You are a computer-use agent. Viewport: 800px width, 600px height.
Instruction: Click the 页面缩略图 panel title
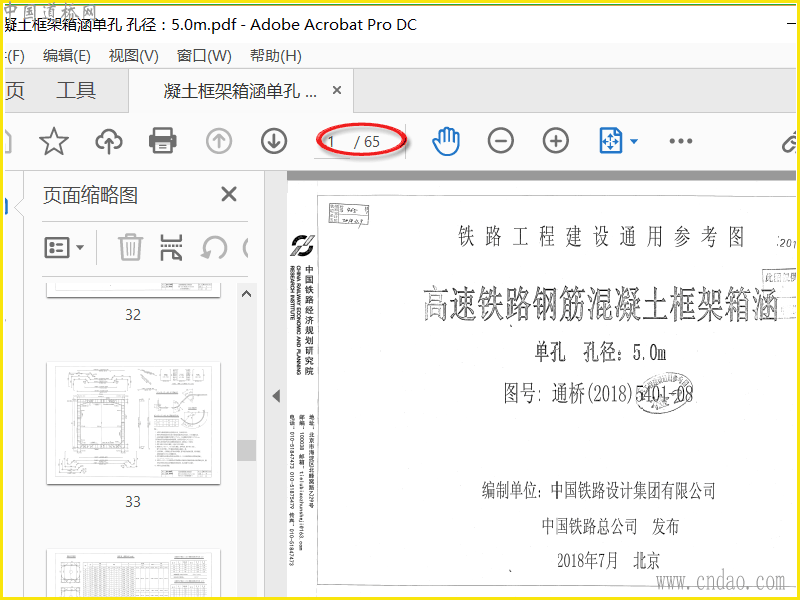point(90,195)
